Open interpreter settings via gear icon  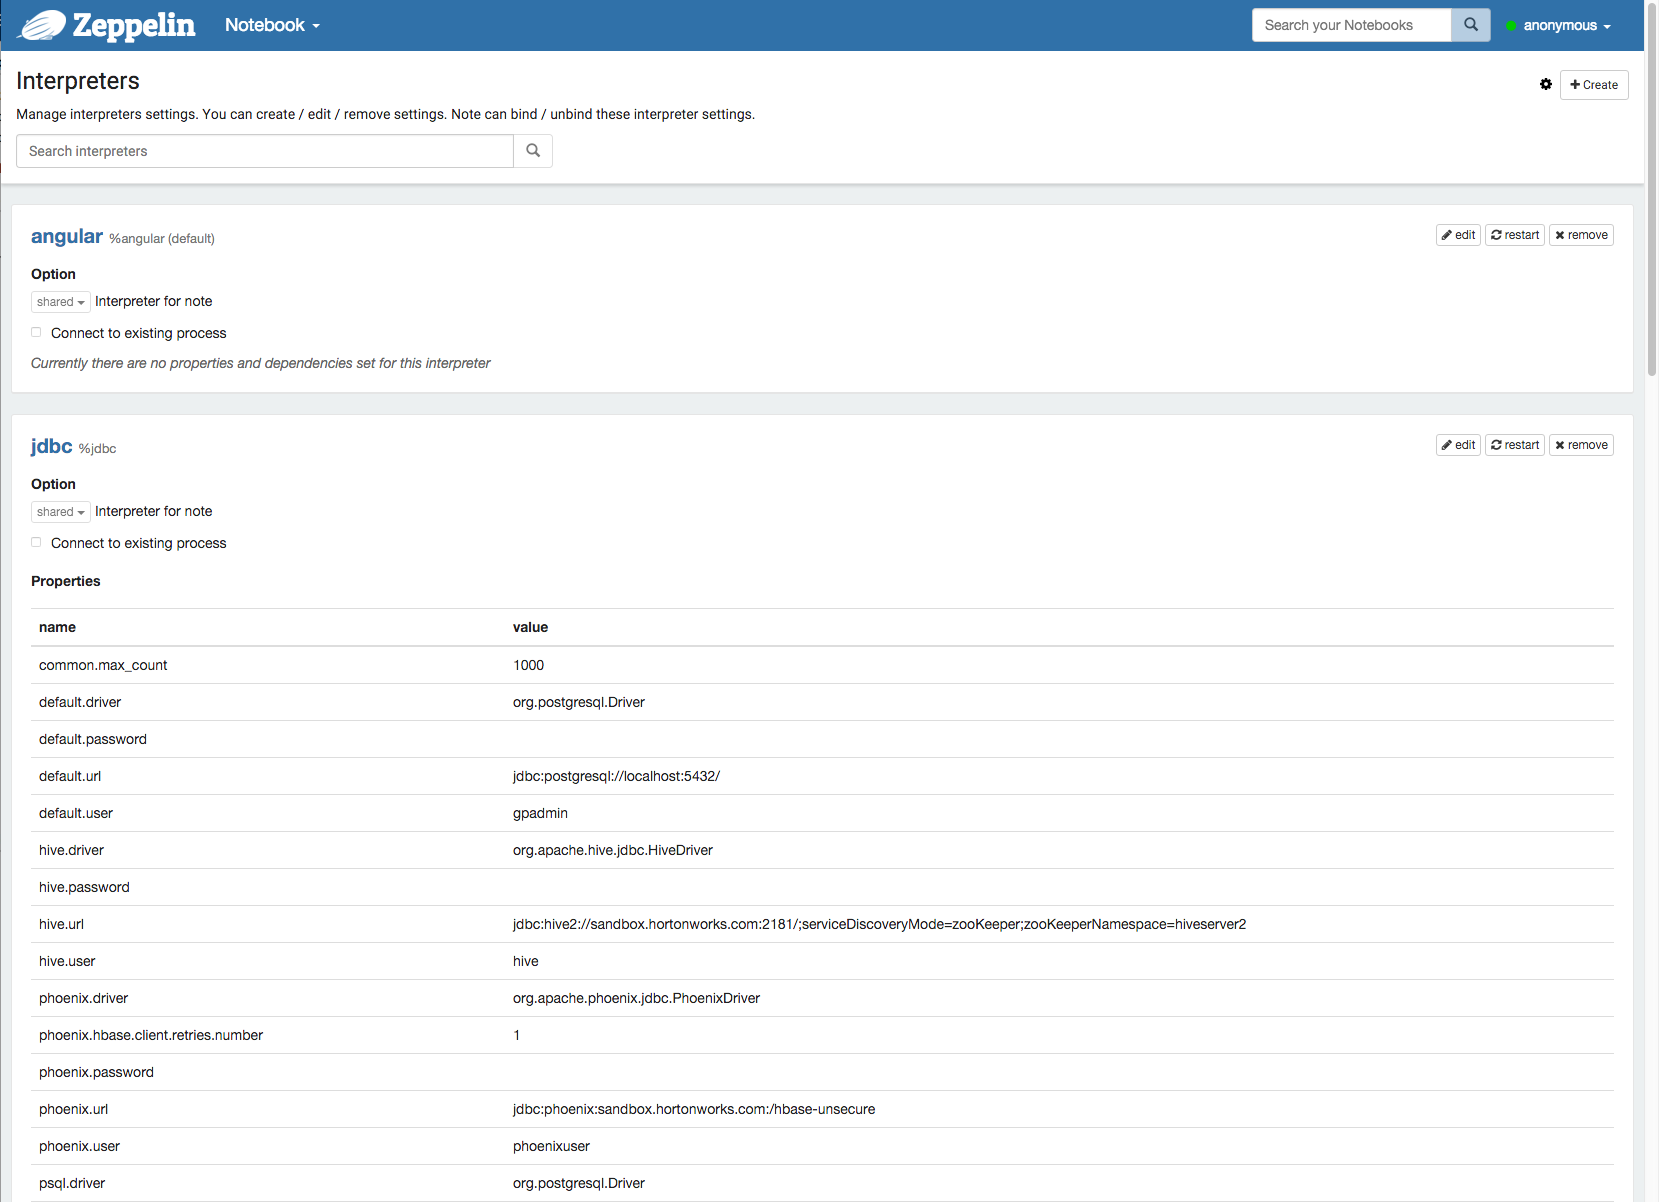[x=1546, y=84]
